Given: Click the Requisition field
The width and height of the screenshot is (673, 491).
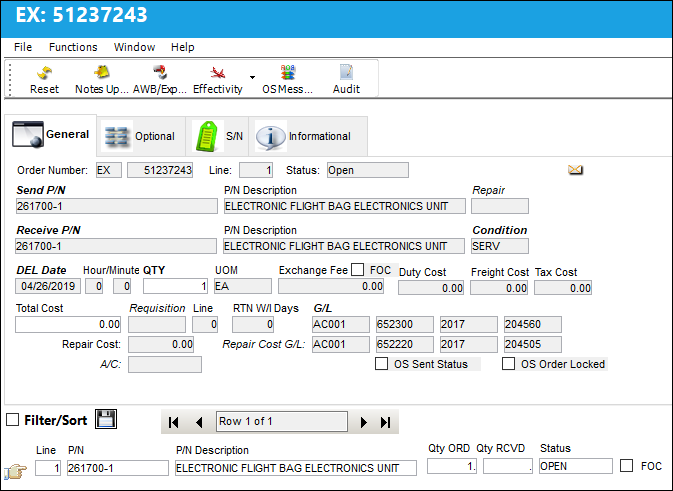Looking at the screenshot, I should point(157,324).
